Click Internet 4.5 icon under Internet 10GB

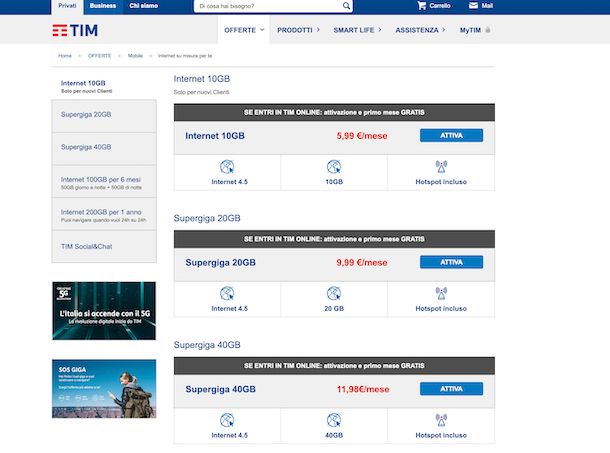[x=226, y=168]
